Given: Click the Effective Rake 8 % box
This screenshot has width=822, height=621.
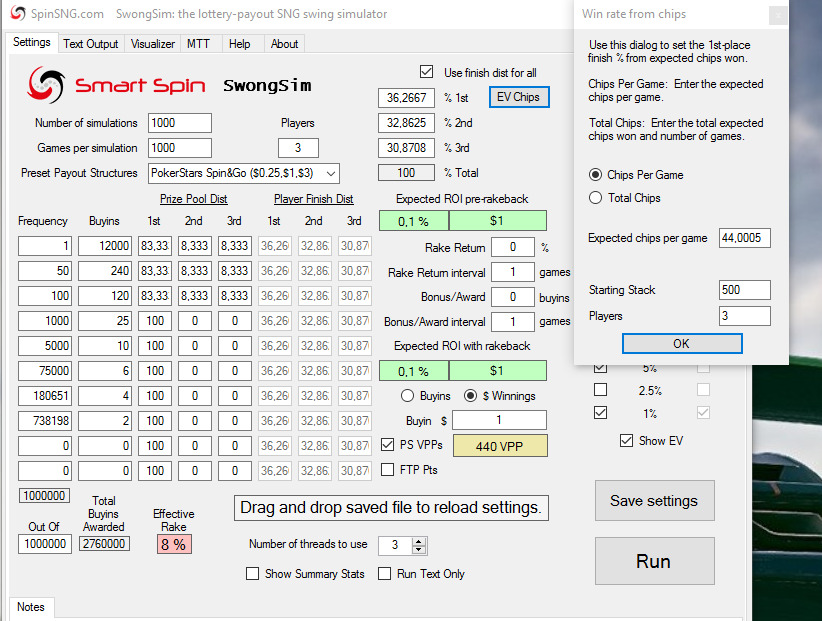Looking at the screenshot, I should pyautogui.click(x=174, y=544).
